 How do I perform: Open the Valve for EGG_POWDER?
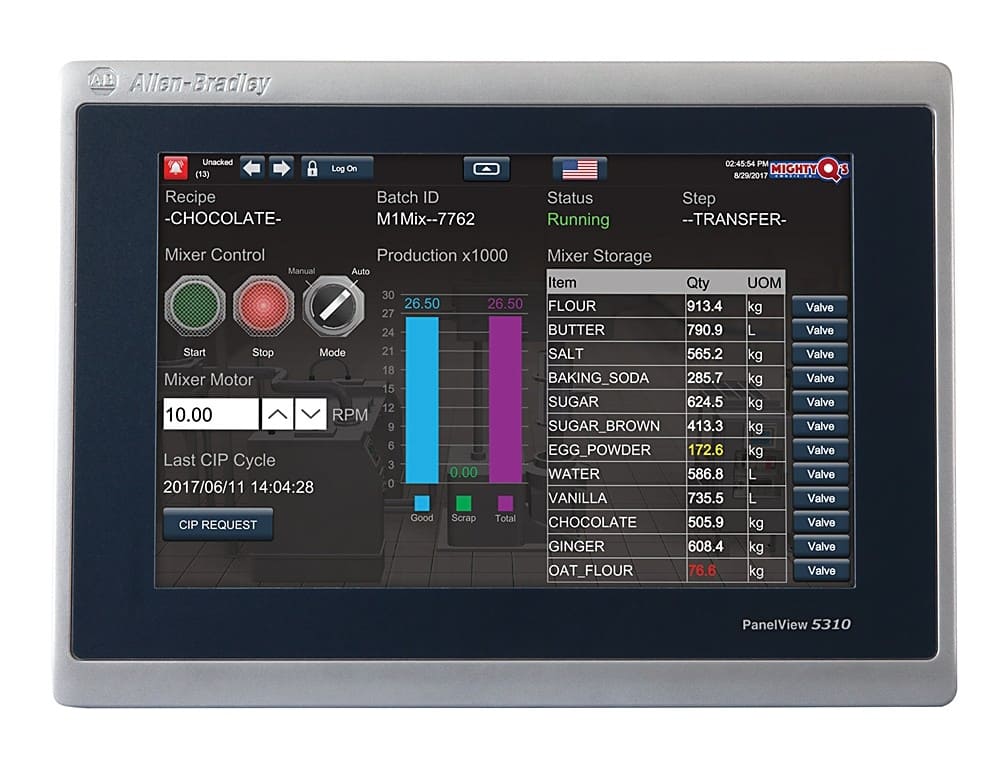pyautogui.click(x=820, y=450)
